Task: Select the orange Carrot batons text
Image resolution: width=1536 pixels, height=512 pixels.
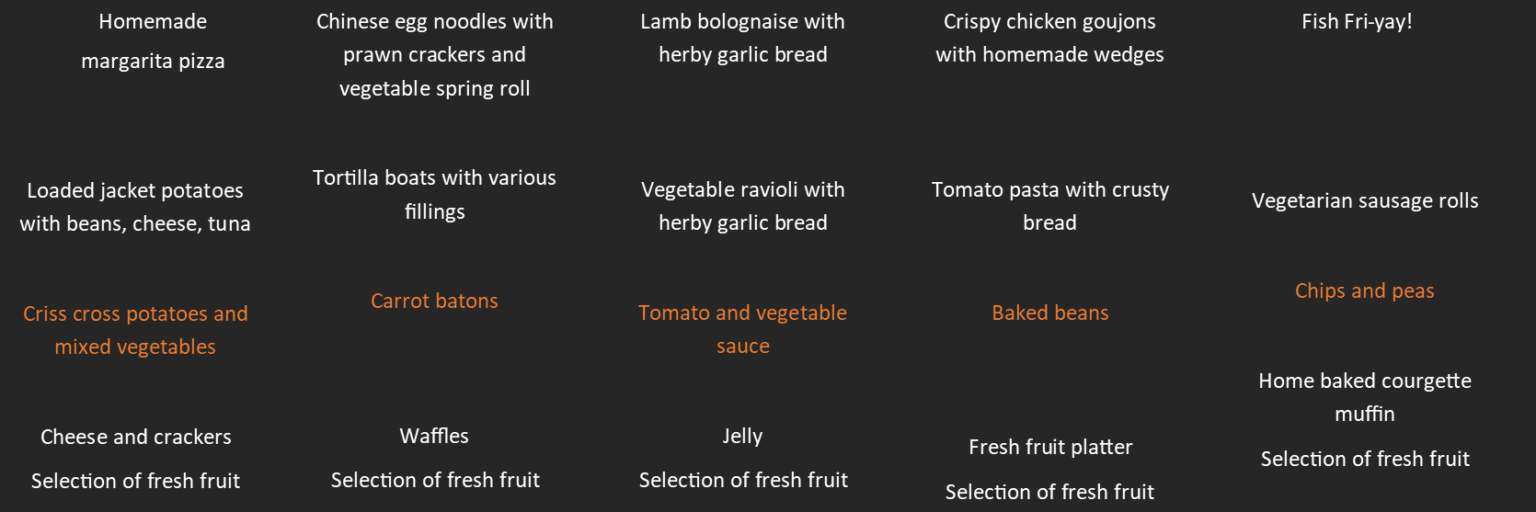Action: tap(434, 301)
